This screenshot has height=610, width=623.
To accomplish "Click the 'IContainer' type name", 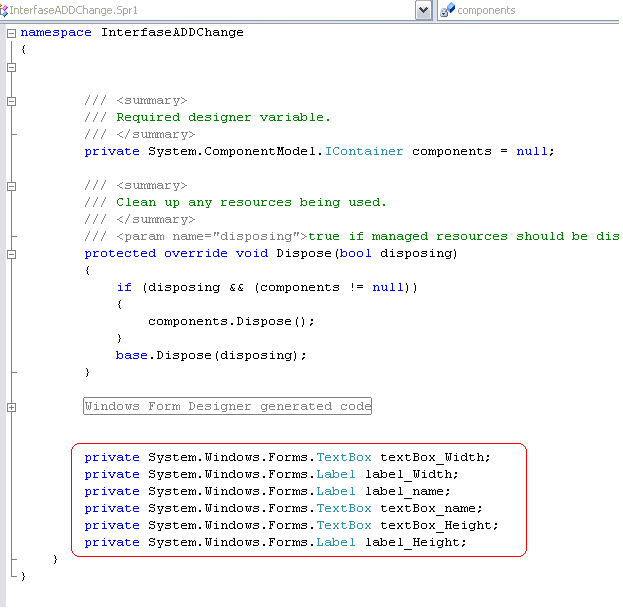I will pyautogui.click(x=364, y=151).
